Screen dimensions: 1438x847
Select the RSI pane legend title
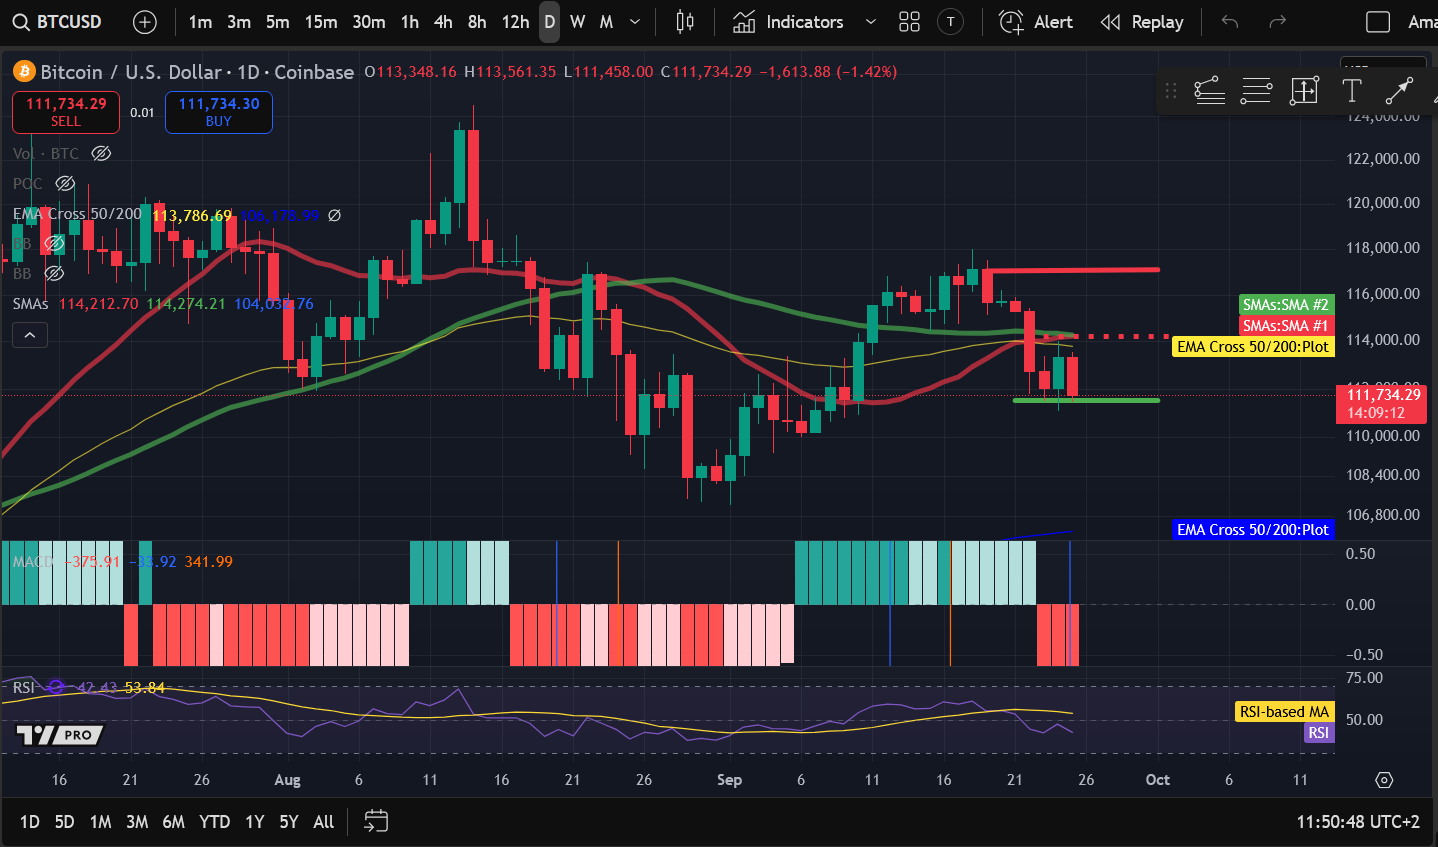(23, 687)
